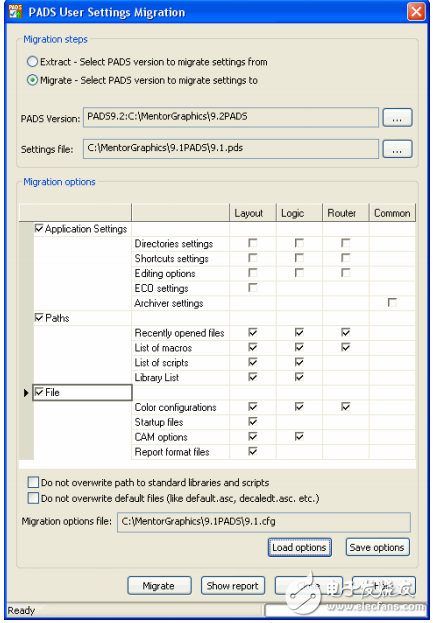The height and width of the screenshot is (623, 433).
Task: Enable Shortcuts settings for Layout
Action: pos(253,258)
